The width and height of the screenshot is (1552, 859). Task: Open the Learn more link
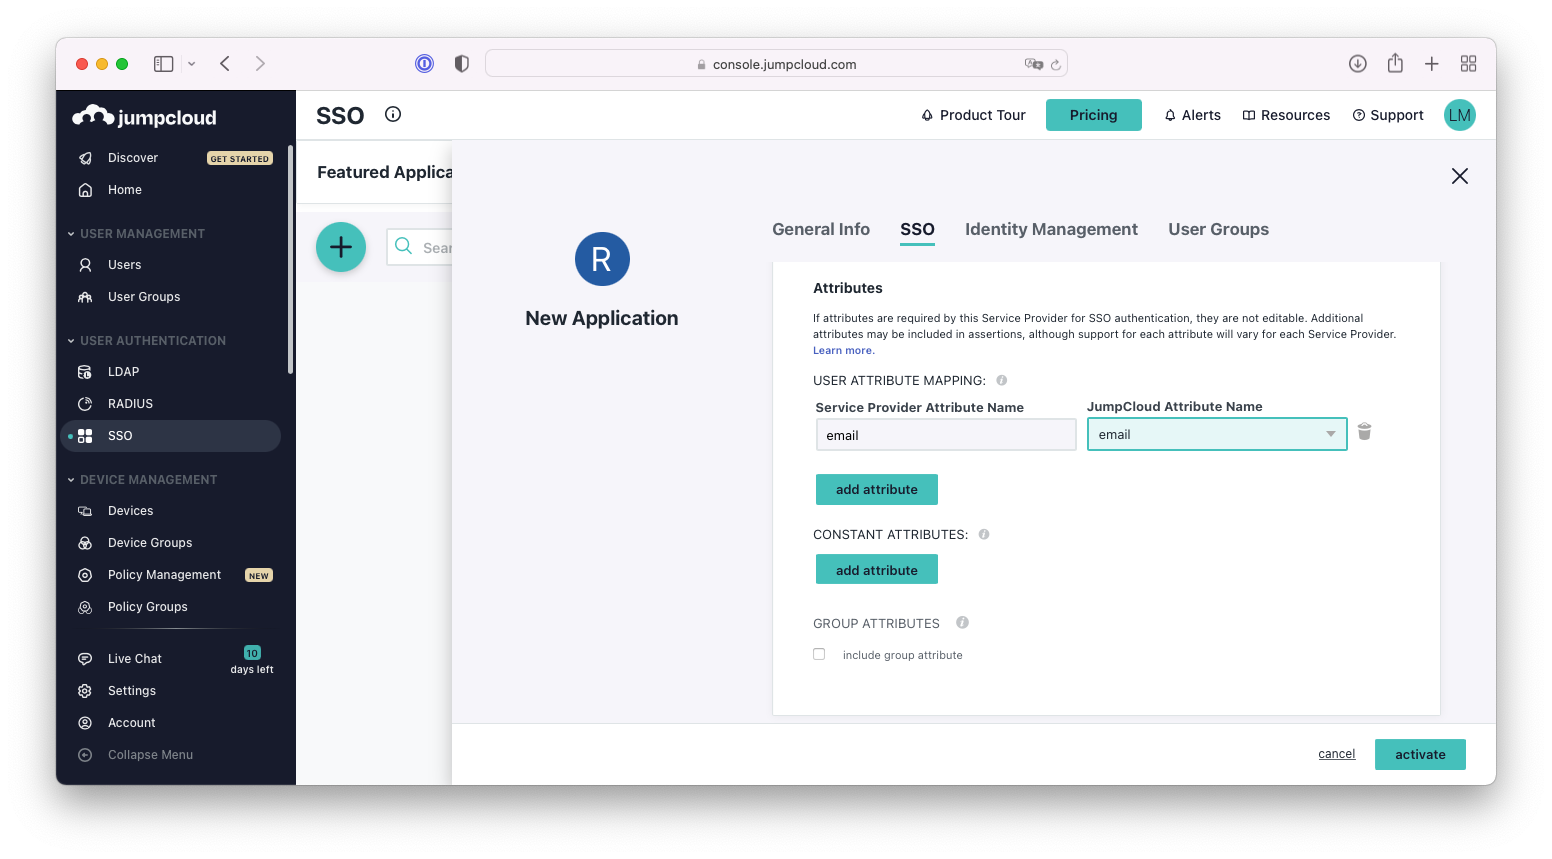843,350
